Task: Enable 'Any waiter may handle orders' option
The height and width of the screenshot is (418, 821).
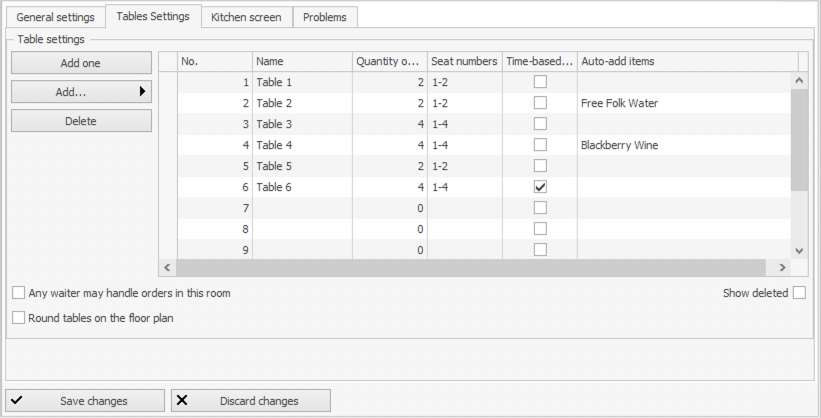Action: tap(19, 293)
